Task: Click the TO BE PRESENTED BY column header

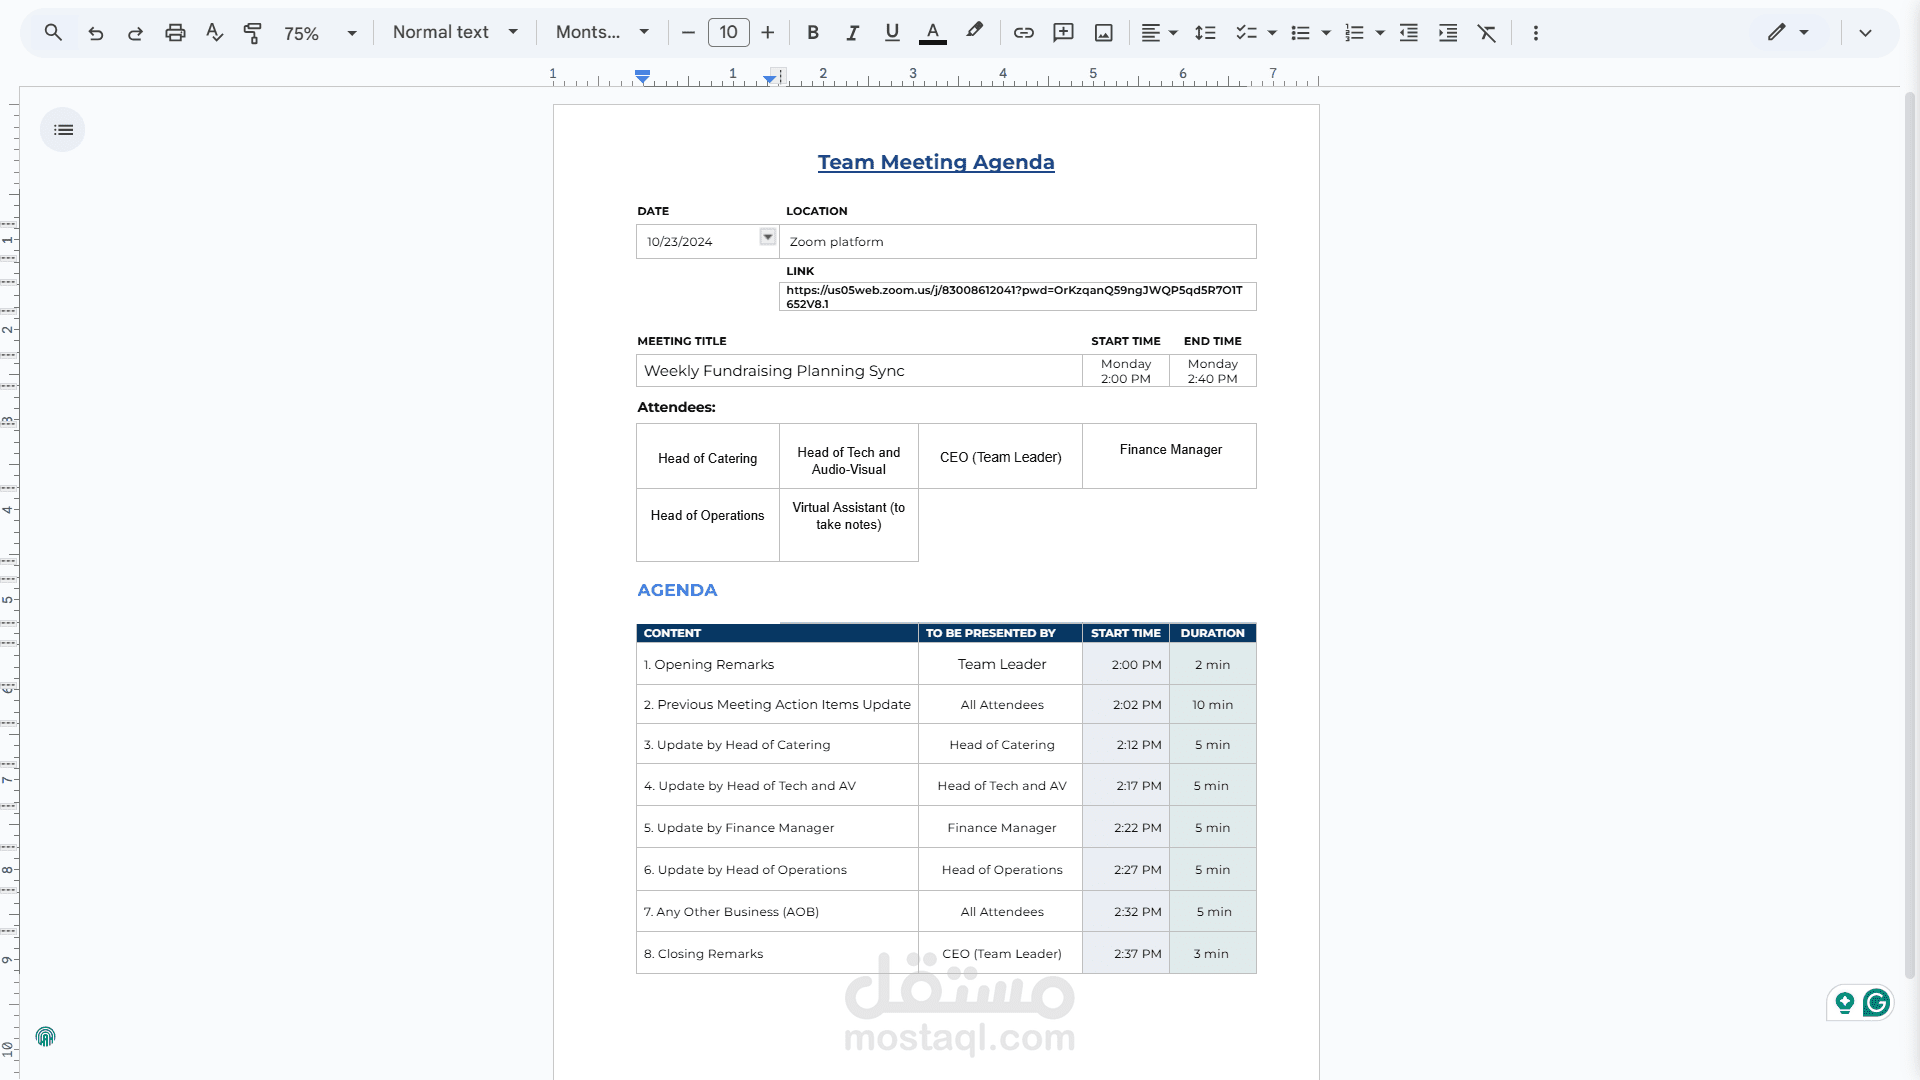Action: coord(1000,633)
